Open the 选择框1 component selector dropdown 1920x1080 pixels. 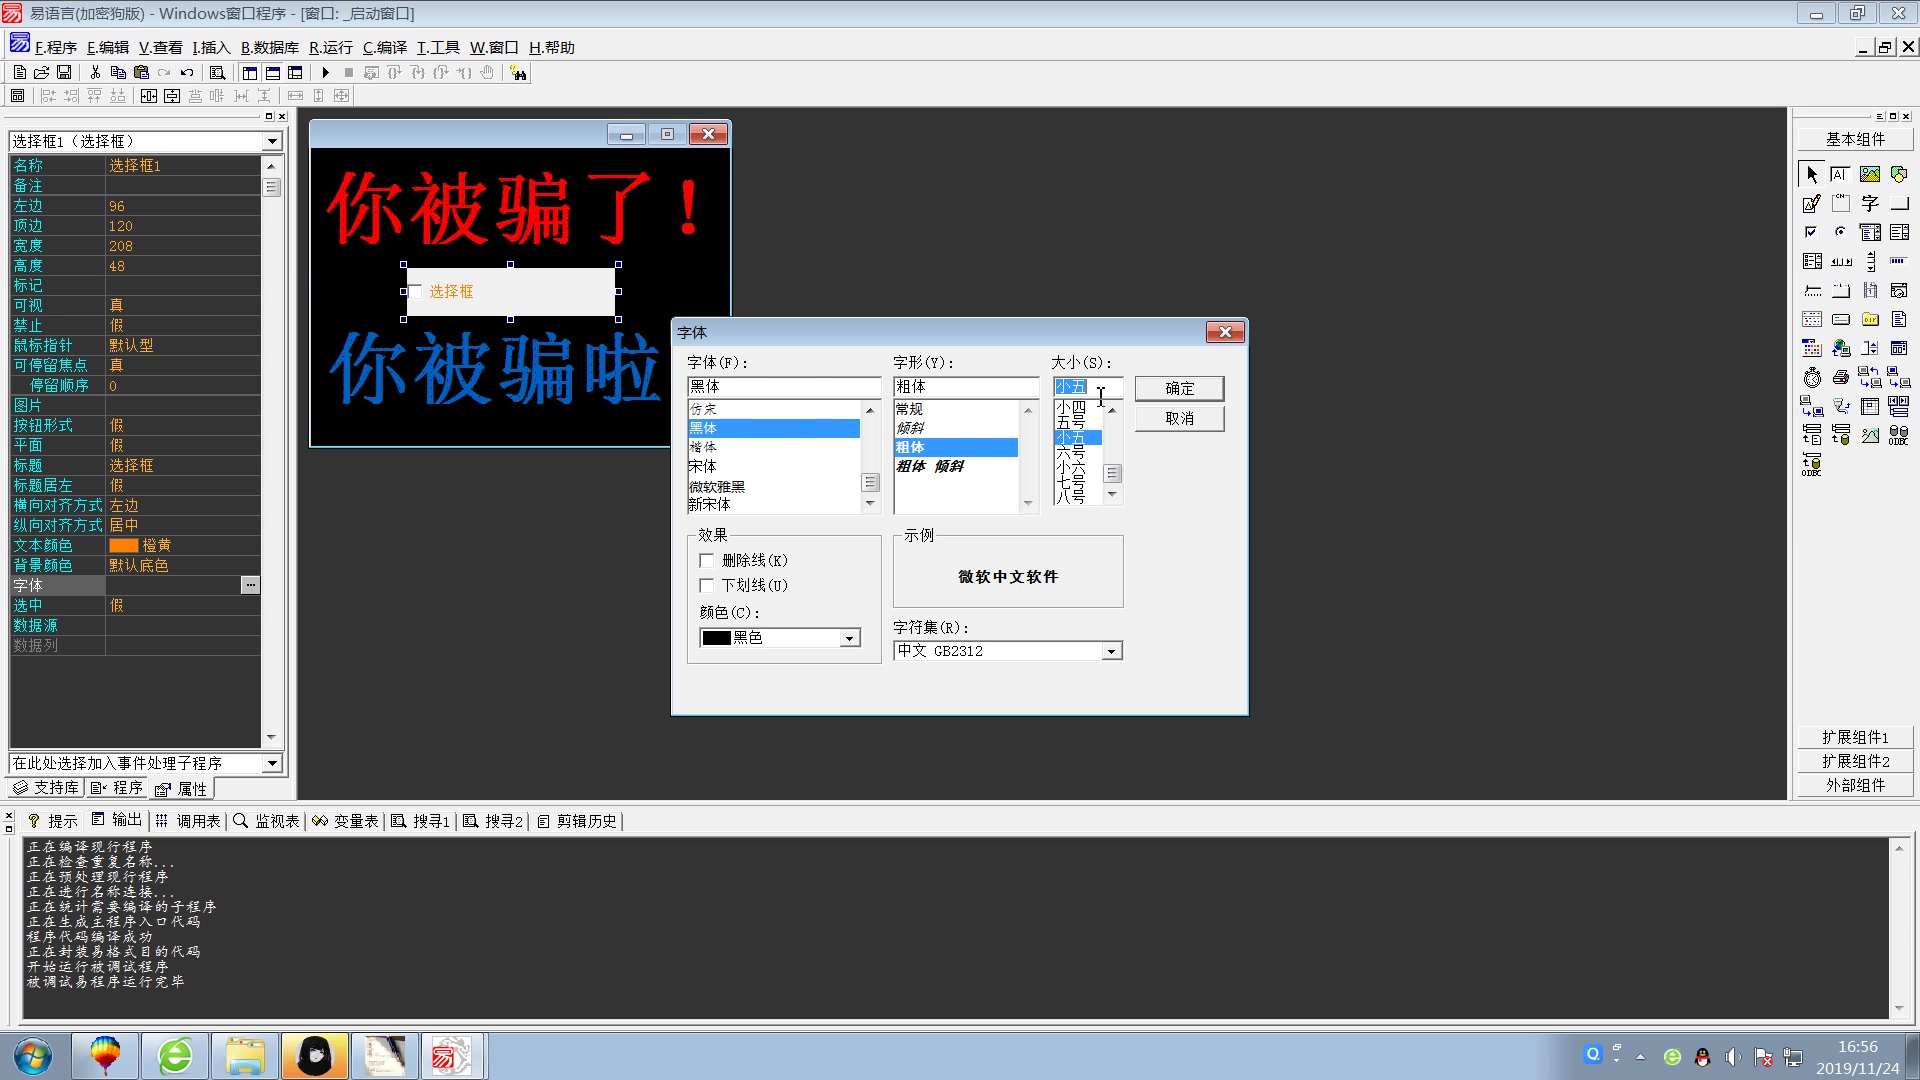tap(271, 141)
